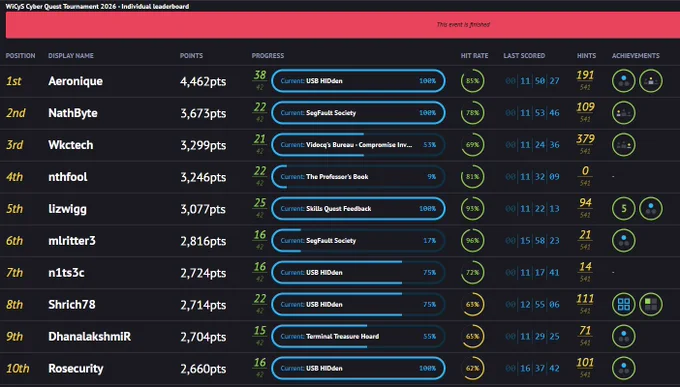Open Wkctech's player profile
Viewport: 680px width, 387px height.
(x=71, y=145)
